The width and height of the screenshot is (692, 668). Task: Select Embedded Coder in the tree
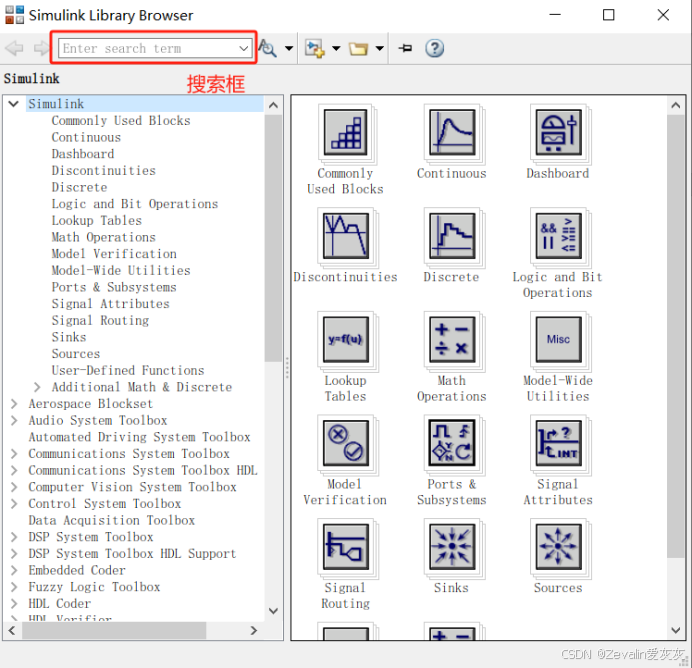pyautogui.click(x=77, y=570)
